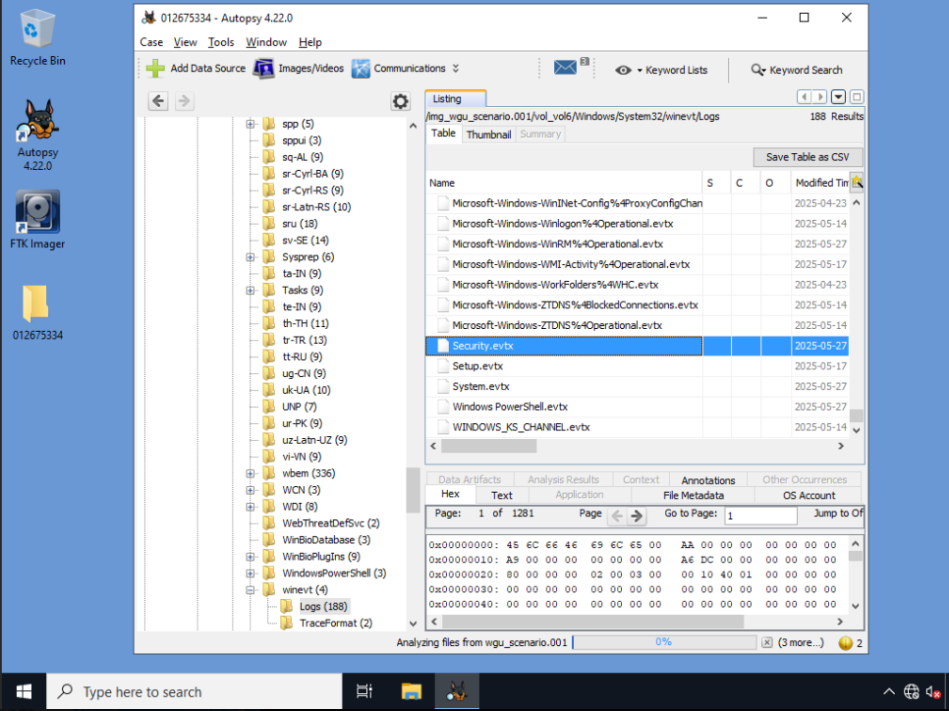Image resolution: width=949 pixels, height=711 pixels.
Task: Open Recycle Bin on desktop
Action: pyautogui.click(x=38, y=38)
